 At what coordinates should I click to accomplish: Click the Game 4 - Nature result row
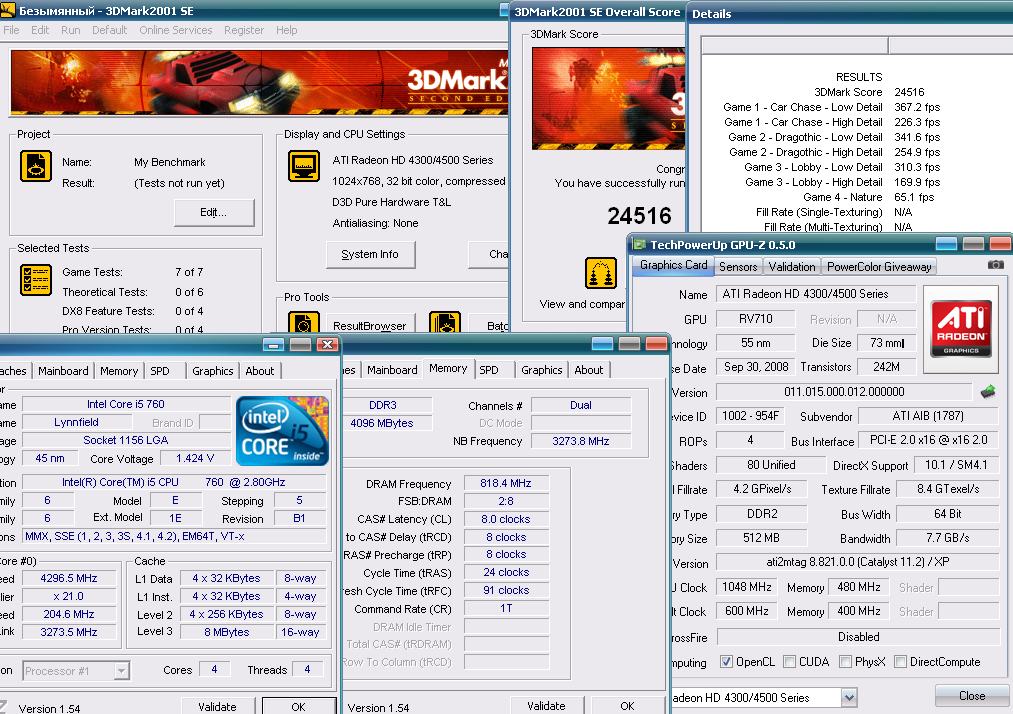[868, 197]
